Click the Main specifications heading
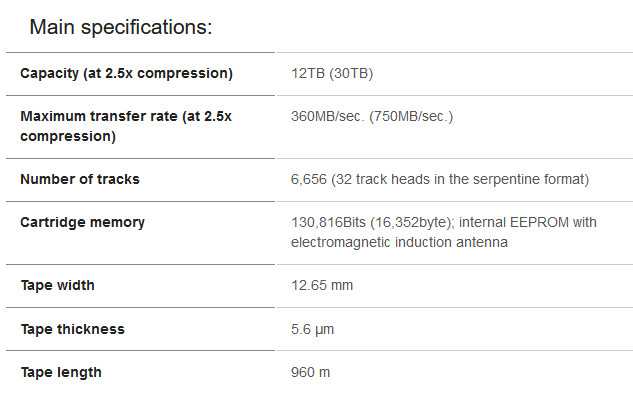 (x=121, y=27)
